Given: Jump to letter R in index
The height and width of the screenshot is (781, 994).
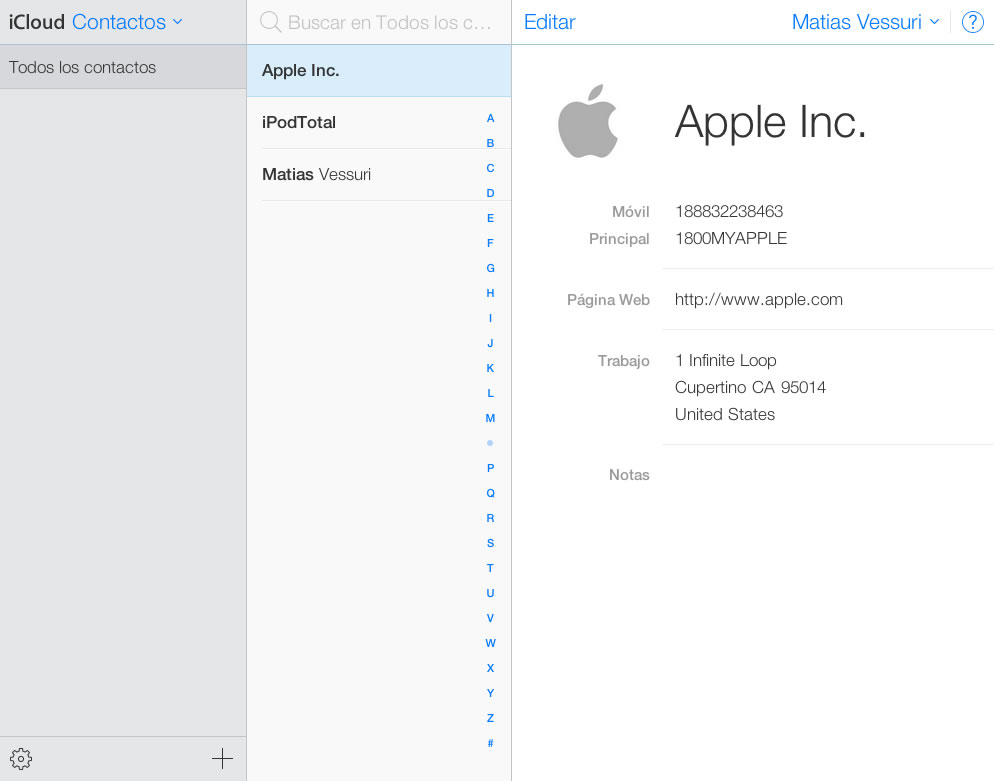Looking at the screenshot, I should click(x=490, y=518).
